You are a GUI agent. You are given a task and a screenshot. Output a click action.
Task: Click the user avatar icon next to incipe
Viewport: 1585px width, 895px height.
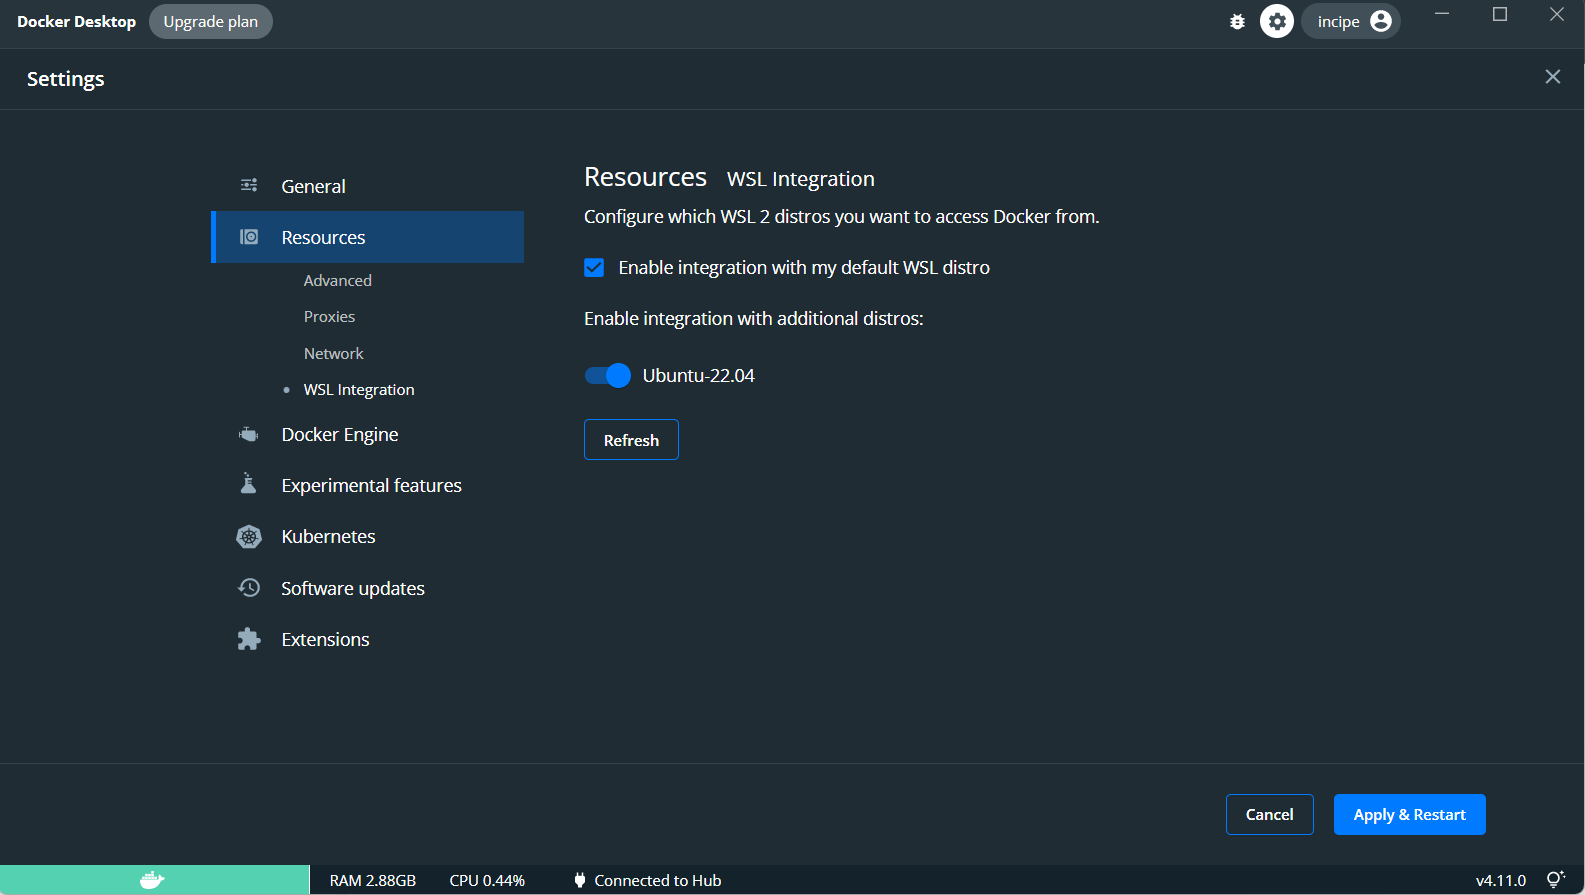point(1381,21)
